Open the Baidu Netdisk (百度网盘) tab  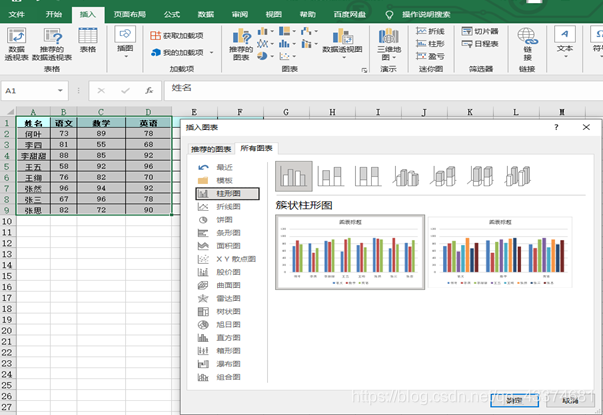pos(350,15)
